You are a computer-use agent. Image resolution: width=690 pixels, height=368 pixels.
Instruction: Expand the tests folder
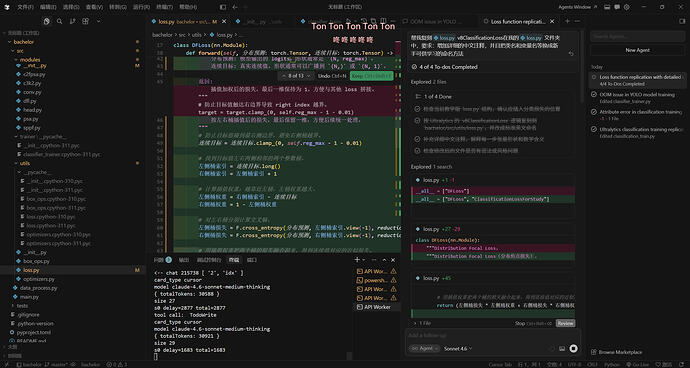(22, 305)
